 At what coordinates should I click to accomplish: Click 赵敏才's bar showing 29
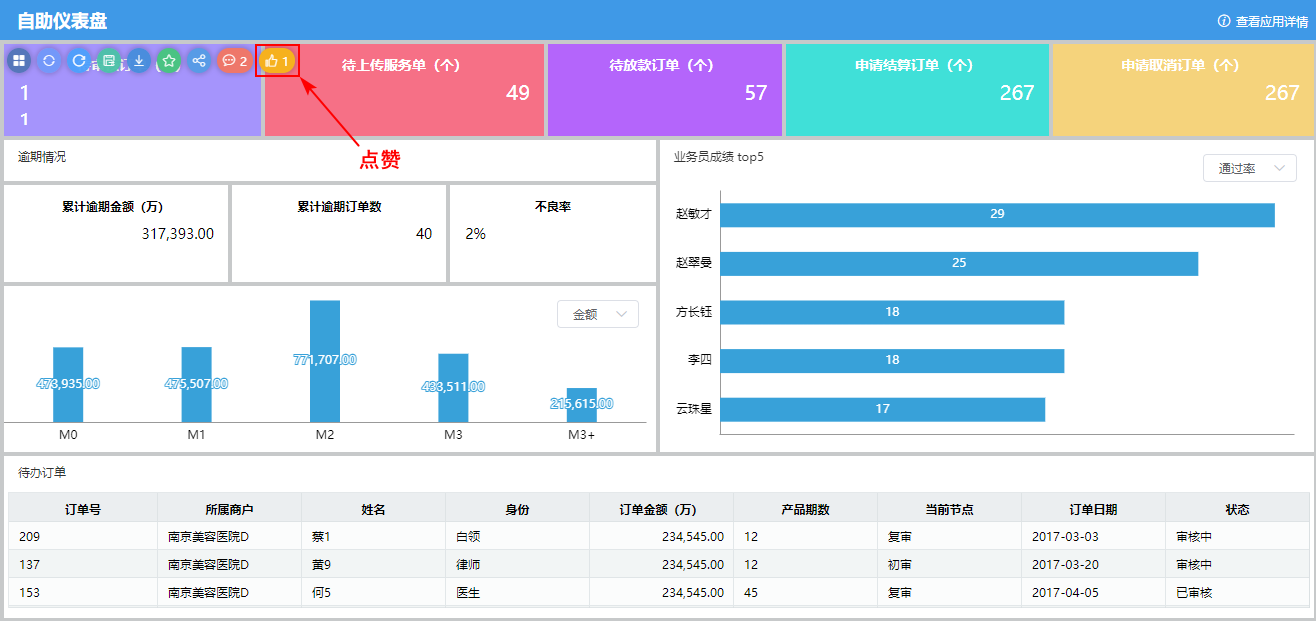coord(997,214)
